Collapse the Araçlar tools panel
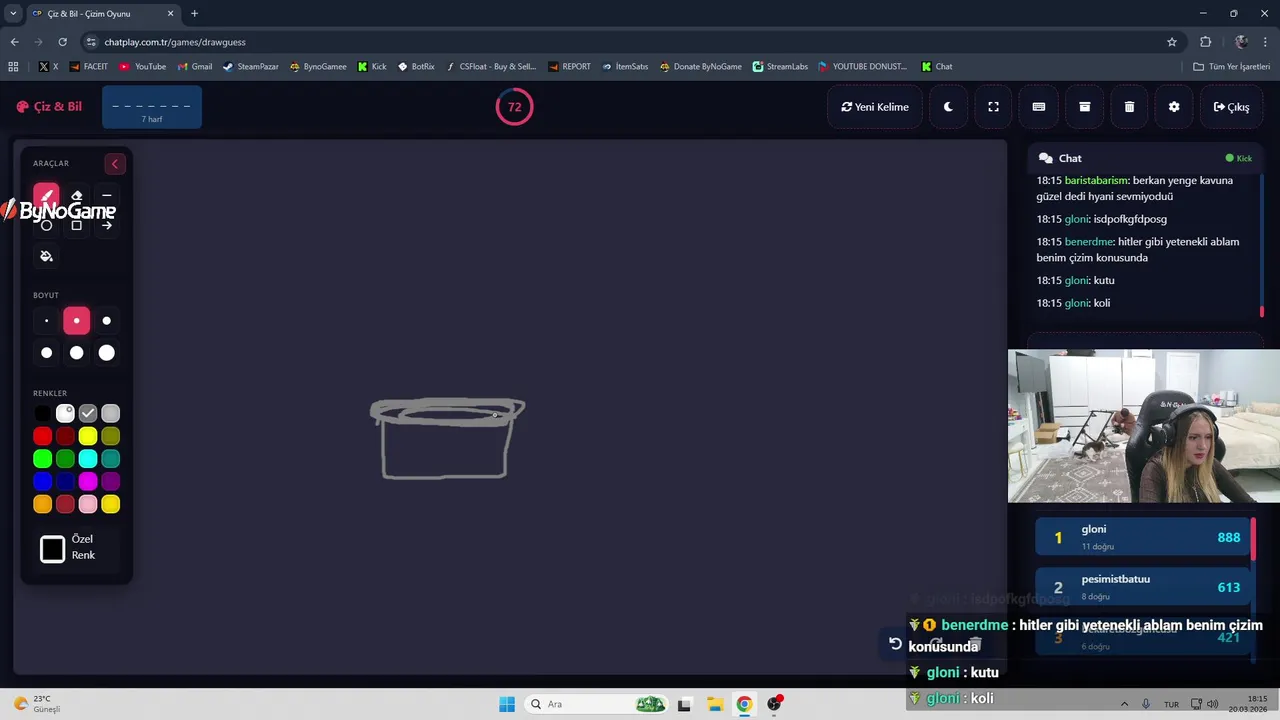1280x720 pixels. pos(114,164)
